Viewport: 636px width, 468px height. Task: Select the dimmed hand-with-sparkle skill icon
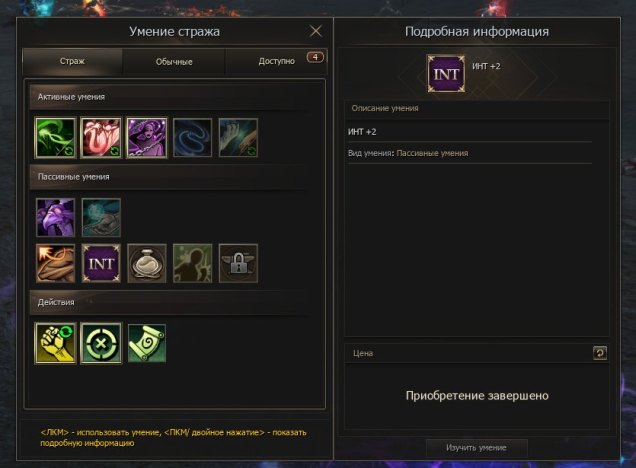pos(238,137)
